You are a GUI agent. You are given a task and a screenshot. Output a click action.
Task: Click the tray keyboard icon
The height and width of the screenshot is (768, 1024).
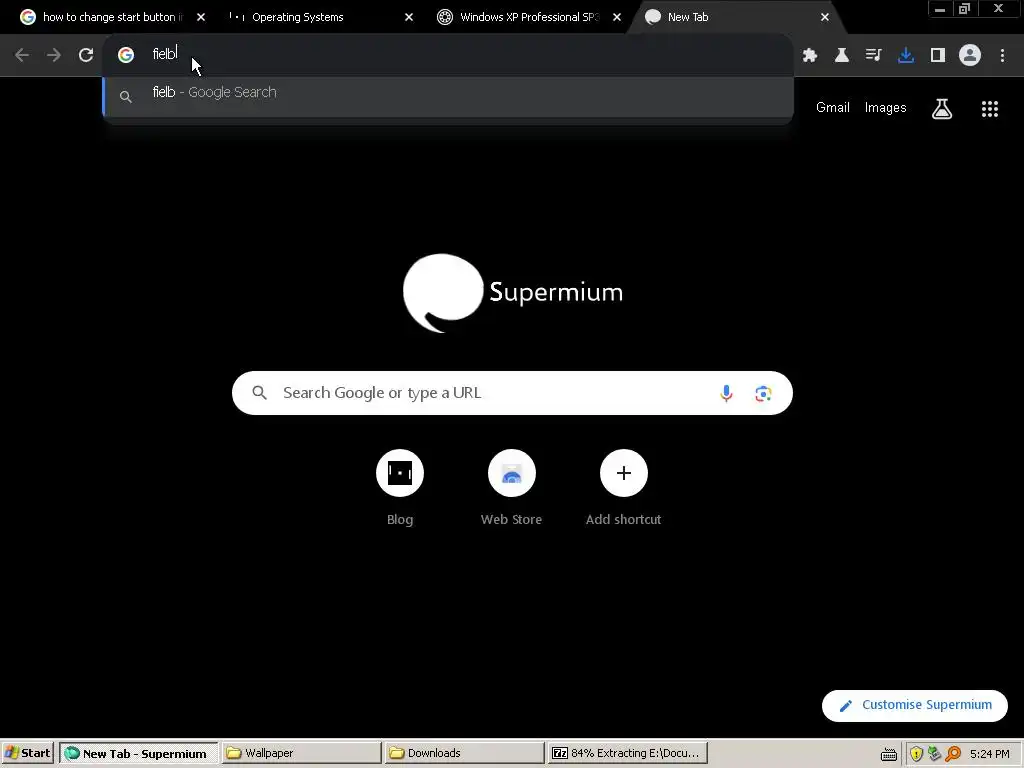(x=889, y=754)
